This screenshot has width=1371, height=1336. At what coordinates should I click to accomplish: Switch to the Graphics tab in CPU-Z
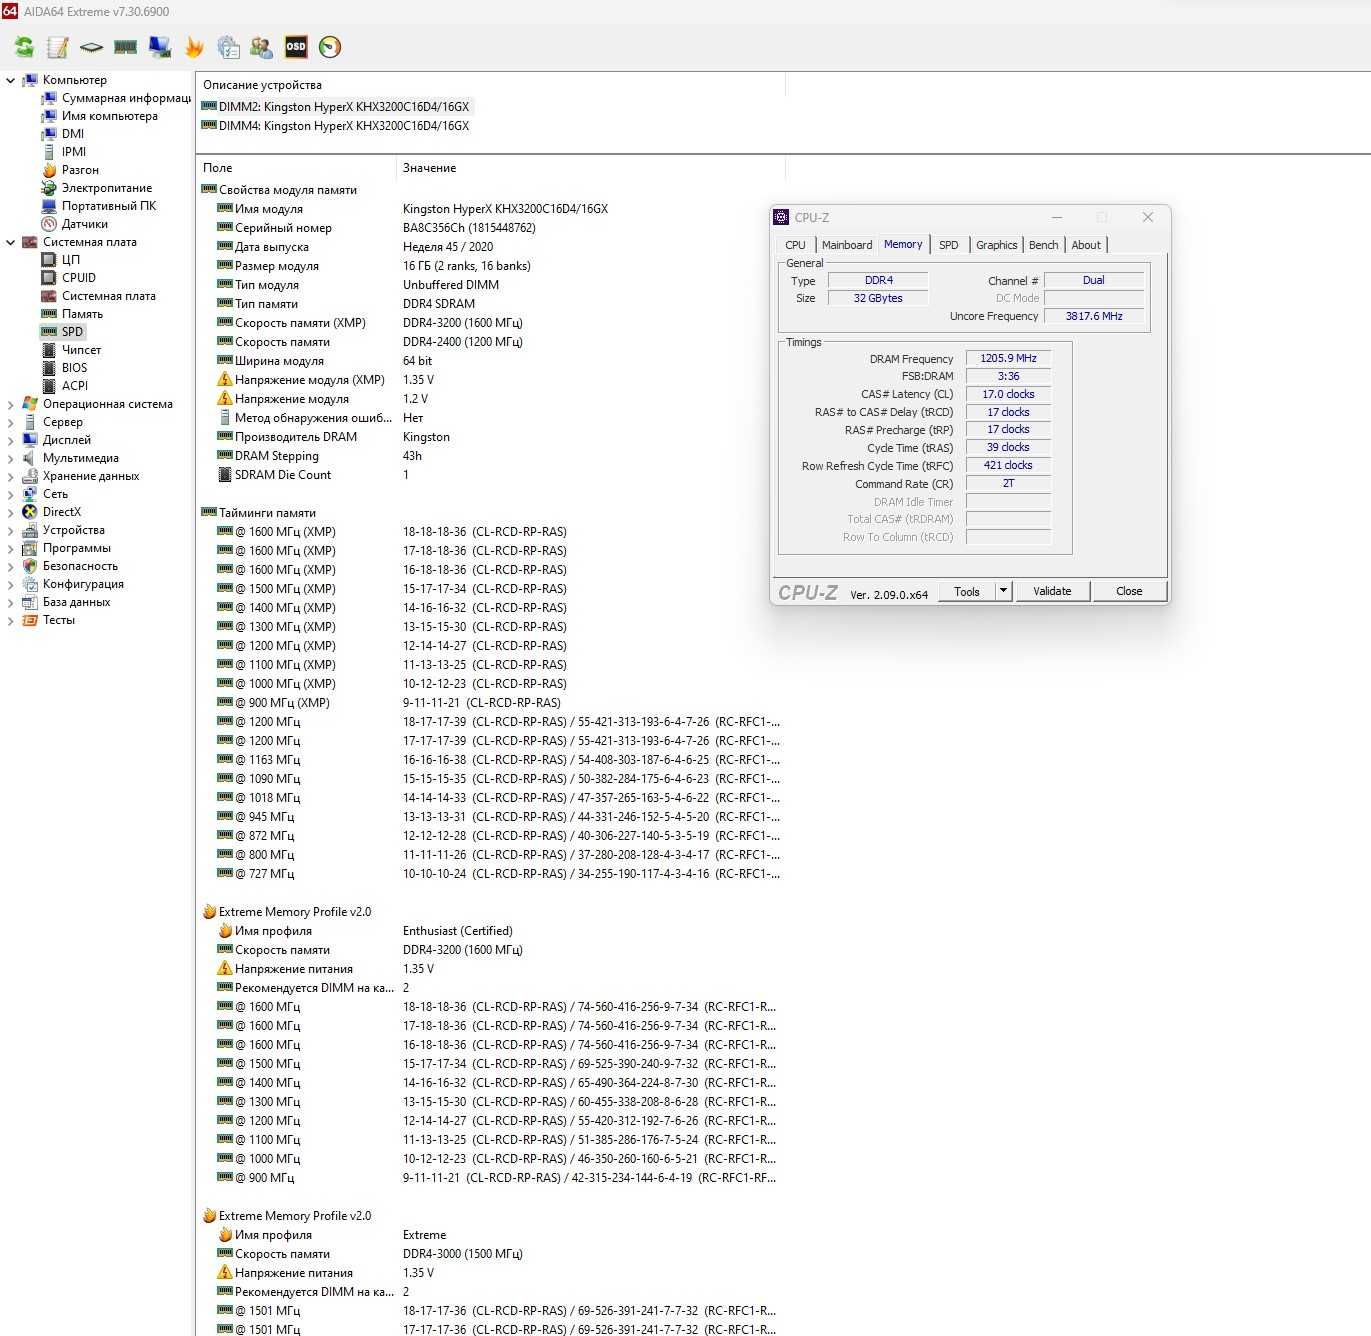pyautogui.click(x=996, y=245)
